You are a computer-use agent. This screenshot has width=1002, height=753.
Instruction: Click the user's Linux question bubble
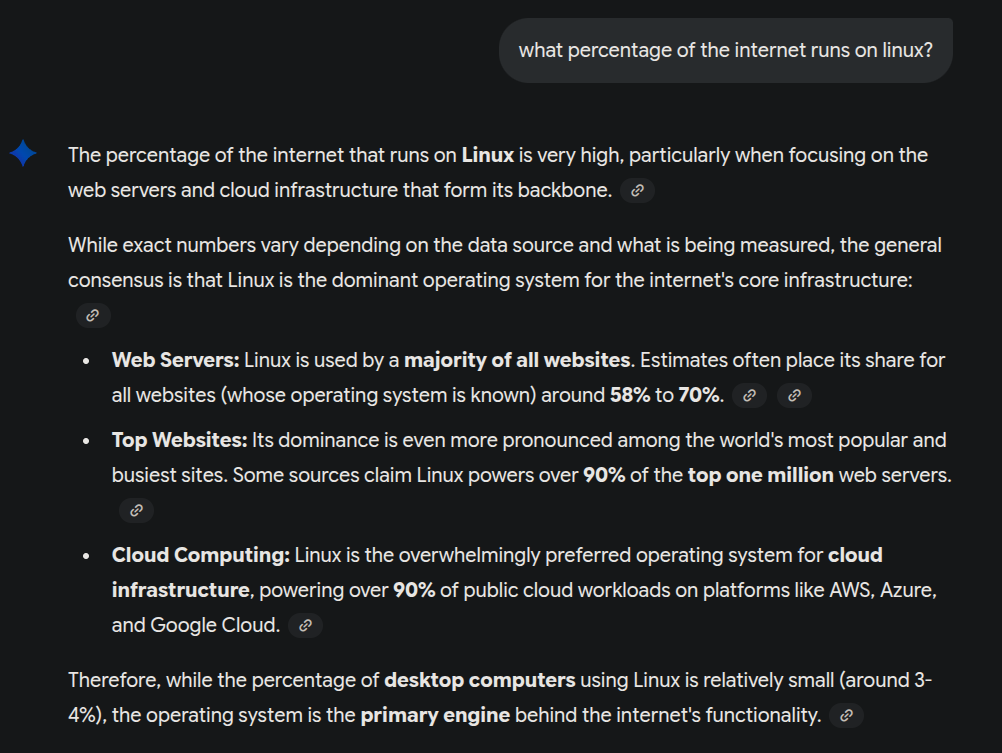pyautogui.click(x=725, y=50)
